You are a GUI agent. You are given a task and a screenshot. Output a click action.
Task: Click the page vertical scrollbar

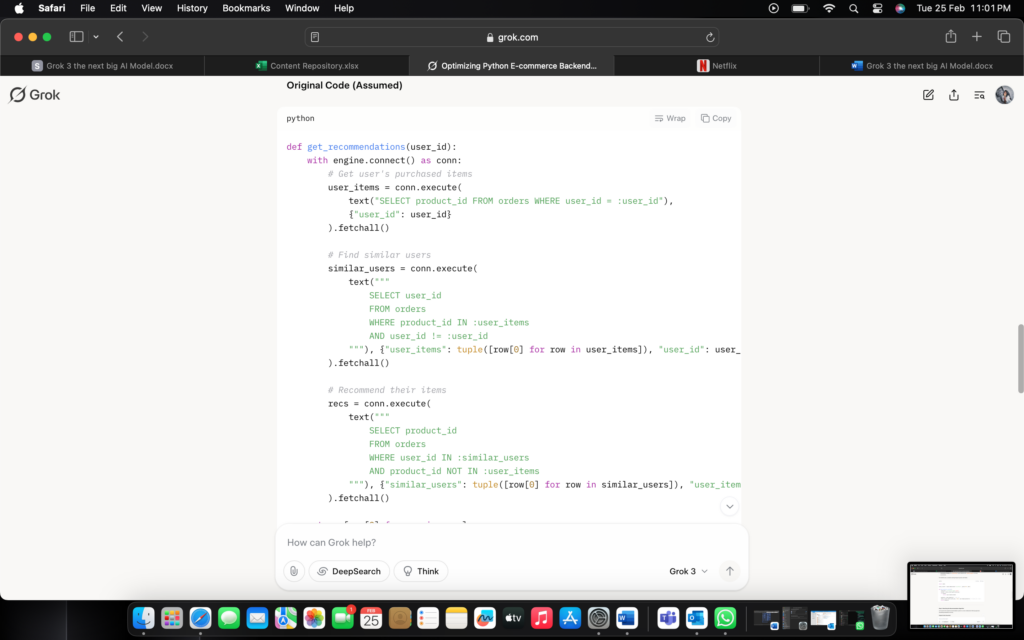tap(1019, 358)
